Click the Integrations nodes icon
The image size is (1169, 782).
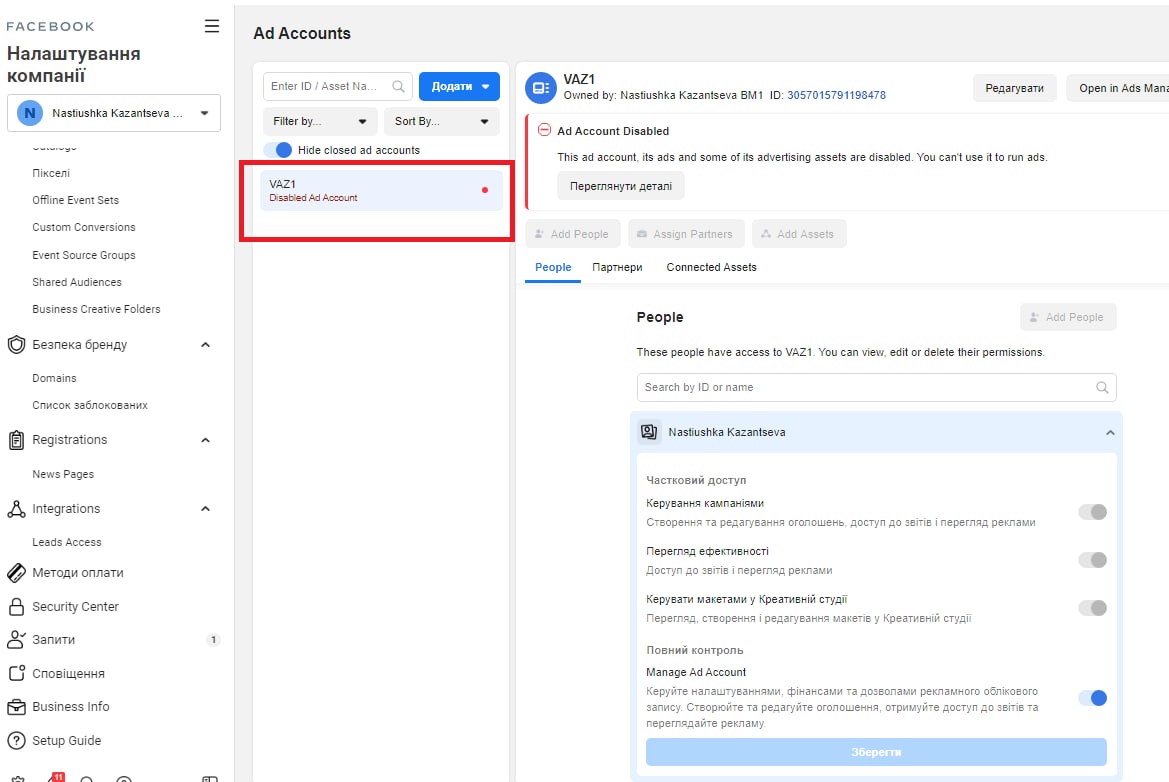coord(16,508)
